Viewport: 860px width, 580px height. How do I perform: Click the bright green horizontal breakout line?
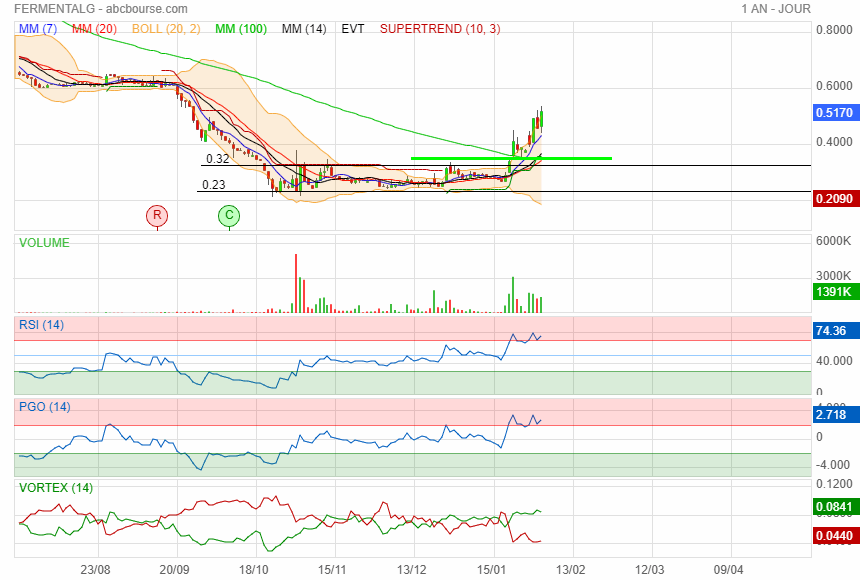coord(511,158)
